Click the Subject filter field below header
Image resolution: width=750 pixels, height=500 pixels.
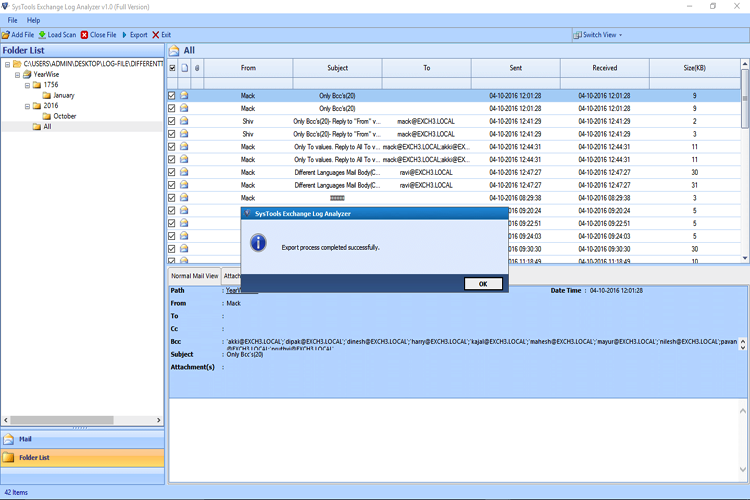click(338, 83)
